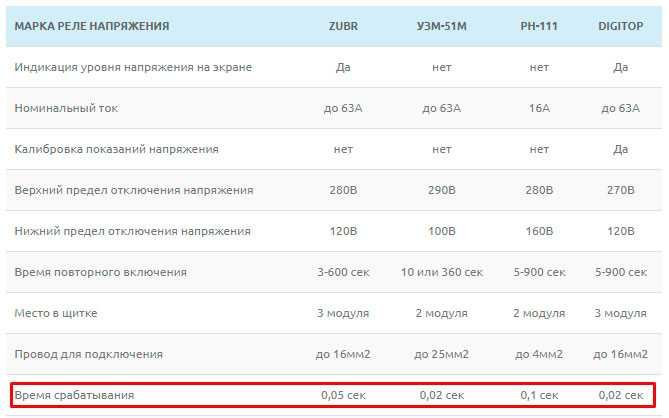Select DIGITOP's '5-900 сек' value

pyautogui.click(x=620, y=272)
